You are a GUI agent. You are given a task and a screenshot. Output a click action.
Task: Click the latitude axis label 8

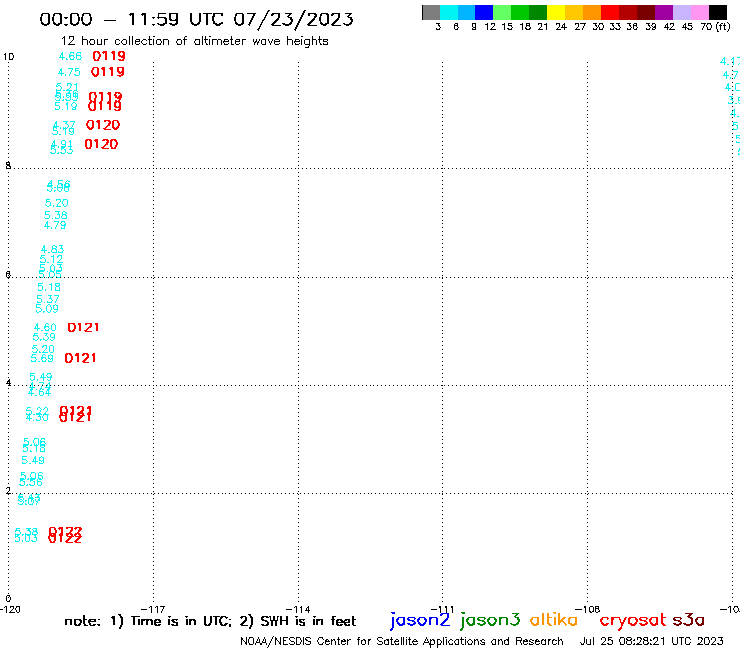click(8, 166)
